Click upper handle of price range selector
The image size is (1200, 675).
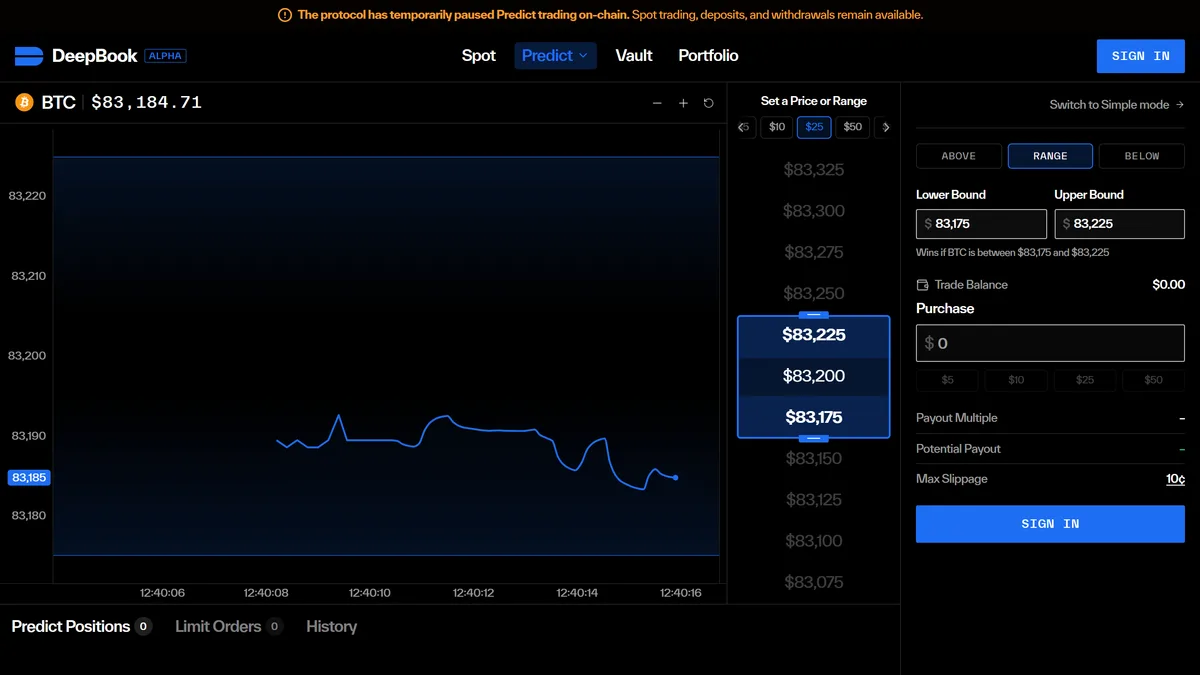[813, 315]
